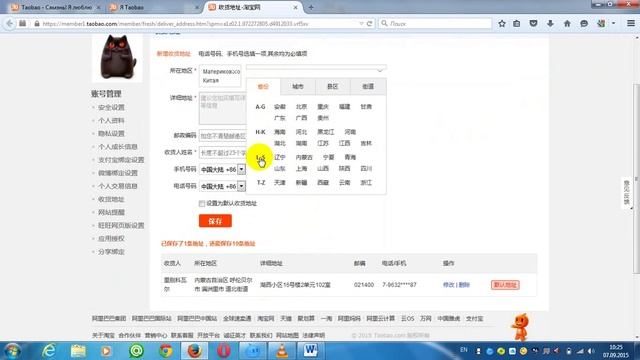Click the EN language indicator in tray
This screenshot has height=360, width=640.
pos(464,350)
